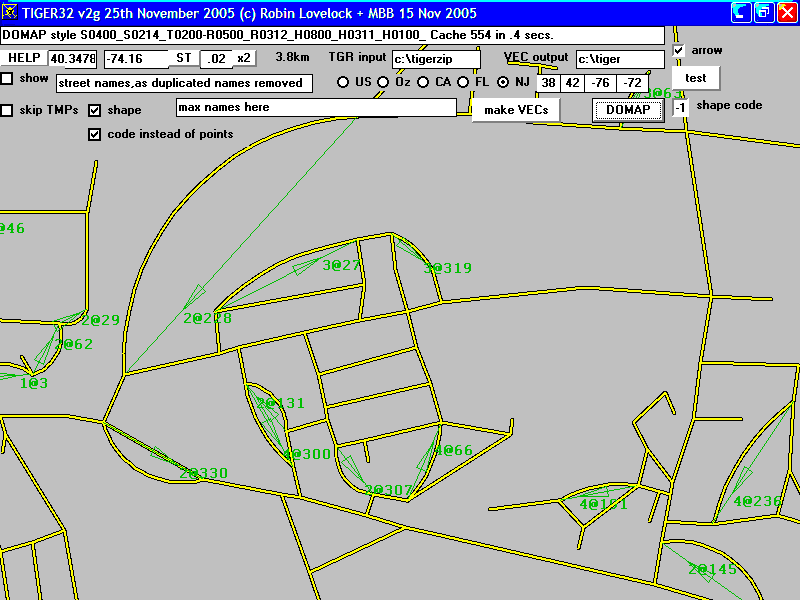The height and width of the screenshot is (600, 800).
Task: Uncheck code instead of points
Action: coord(95,134)
